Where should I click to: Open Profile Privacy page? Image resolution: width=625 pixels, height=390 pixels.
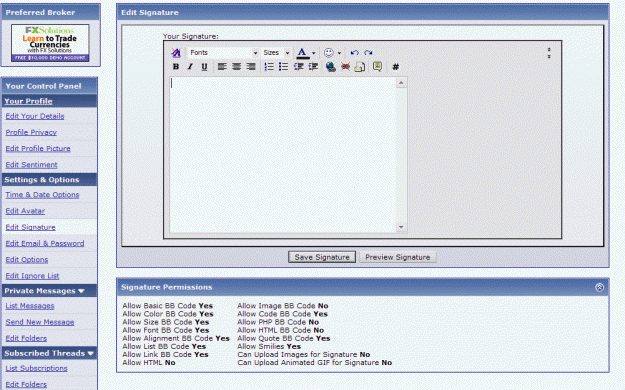(31, 132)
